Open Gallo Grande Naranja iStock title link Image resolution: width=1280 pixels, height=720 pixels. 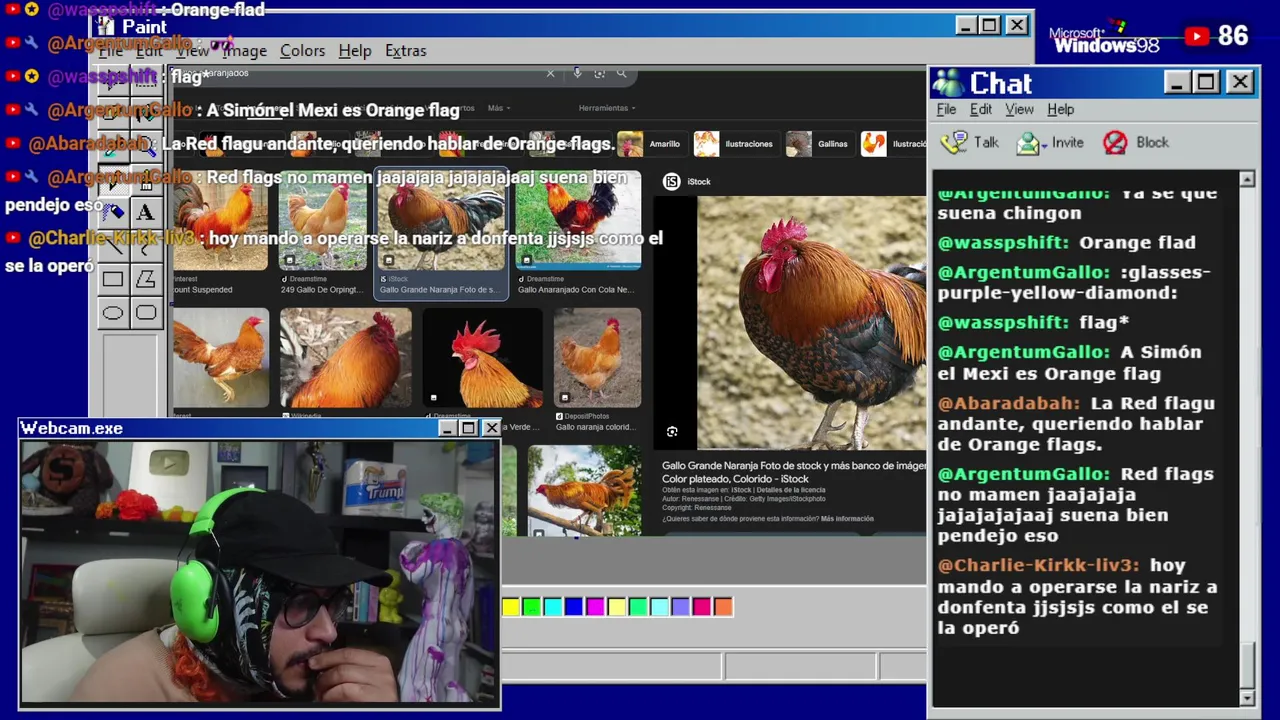point(794,472)
